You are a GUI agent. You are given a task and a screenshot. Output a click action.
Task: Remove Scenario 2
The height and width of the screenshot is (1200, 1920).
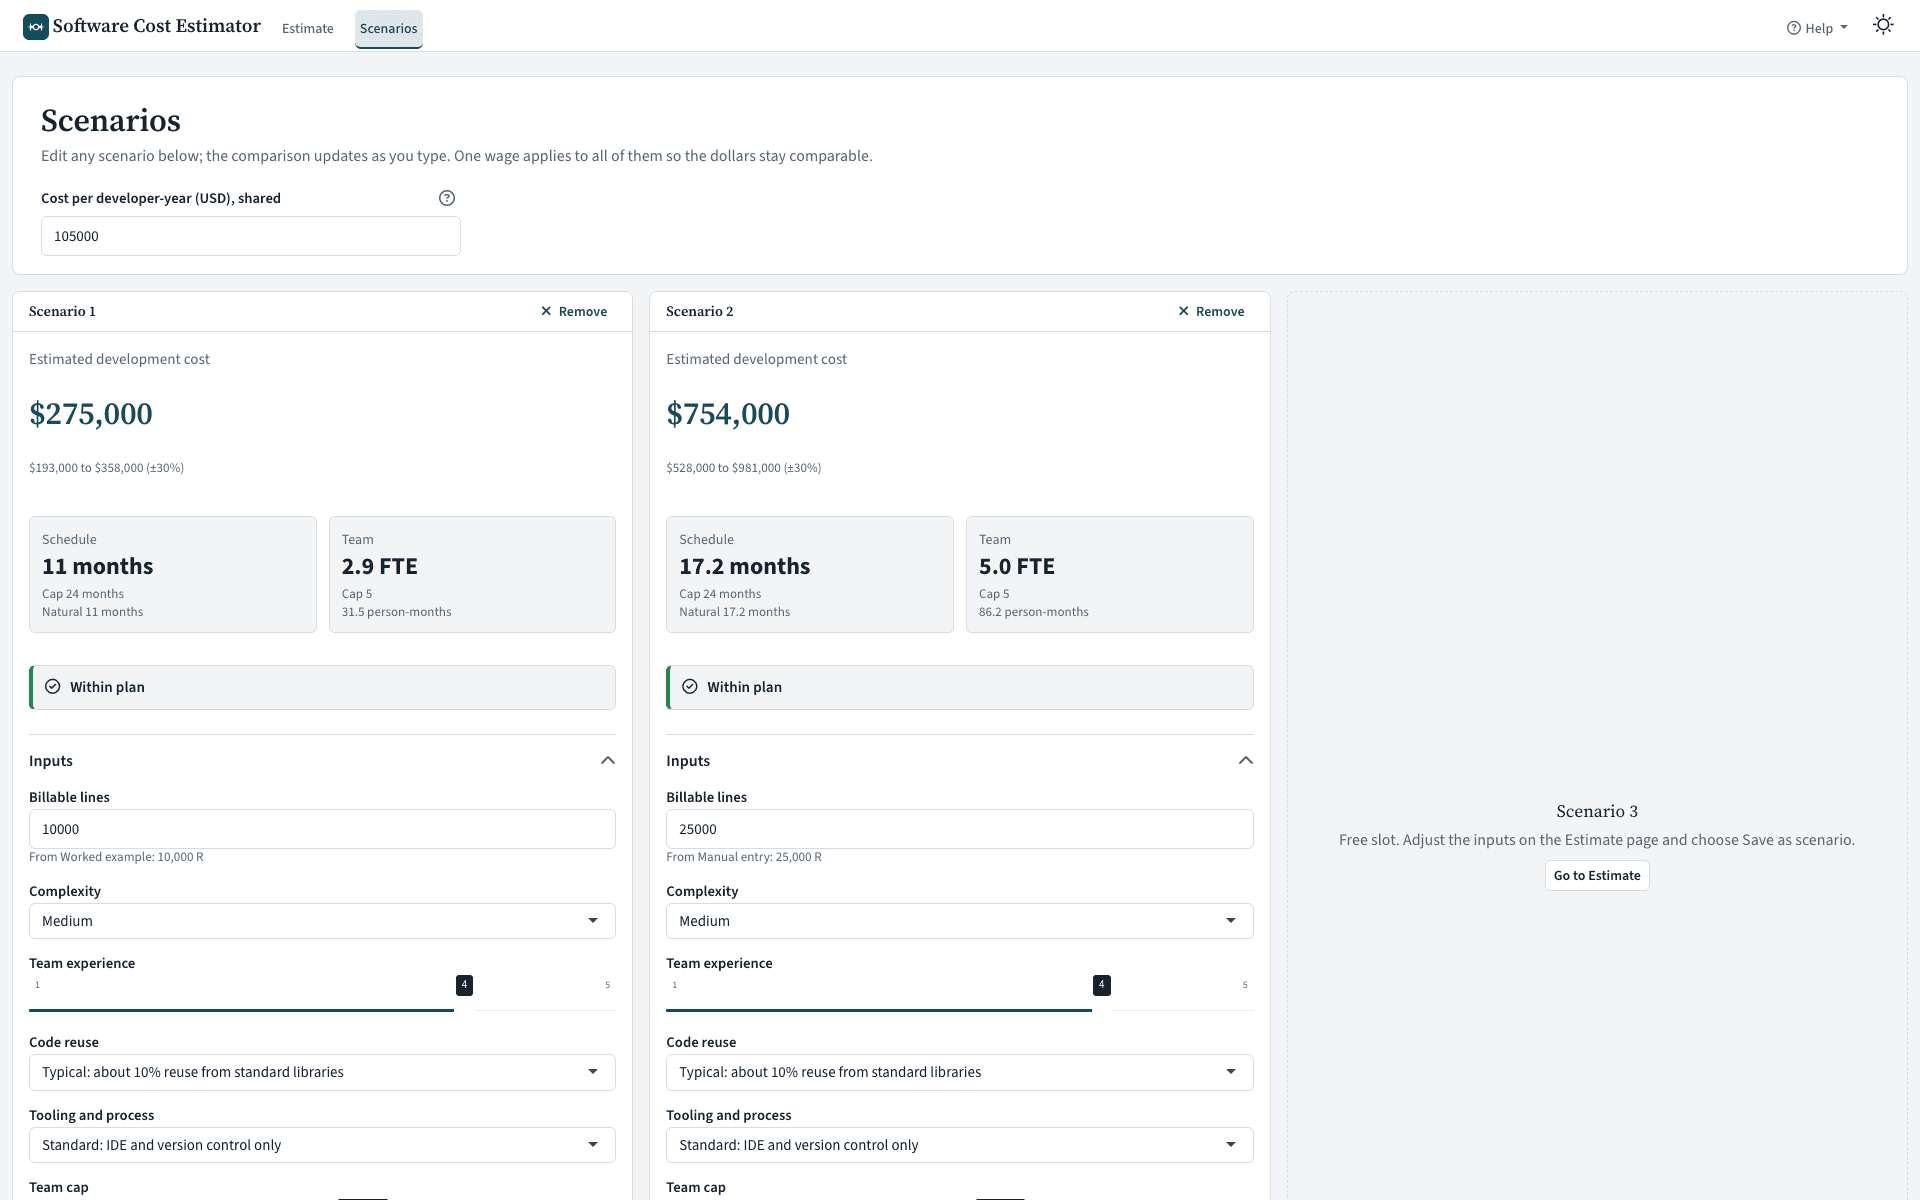(1211, 311)
